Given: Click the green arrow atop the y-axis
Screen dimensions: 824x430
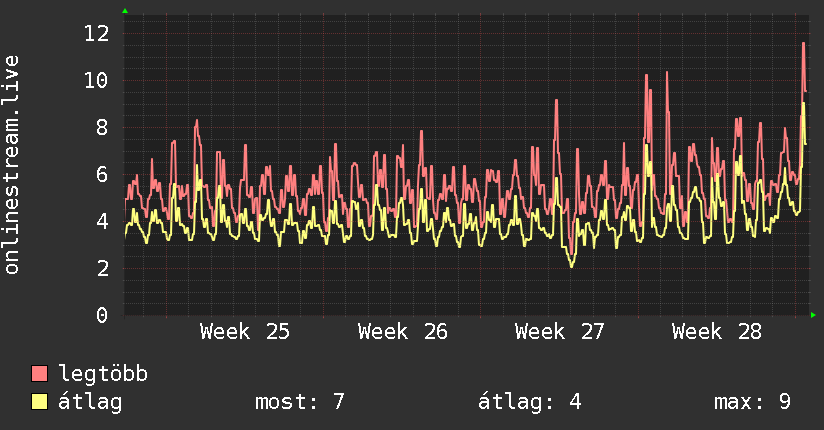Looking at the screenshot, I should click(125, 11).
